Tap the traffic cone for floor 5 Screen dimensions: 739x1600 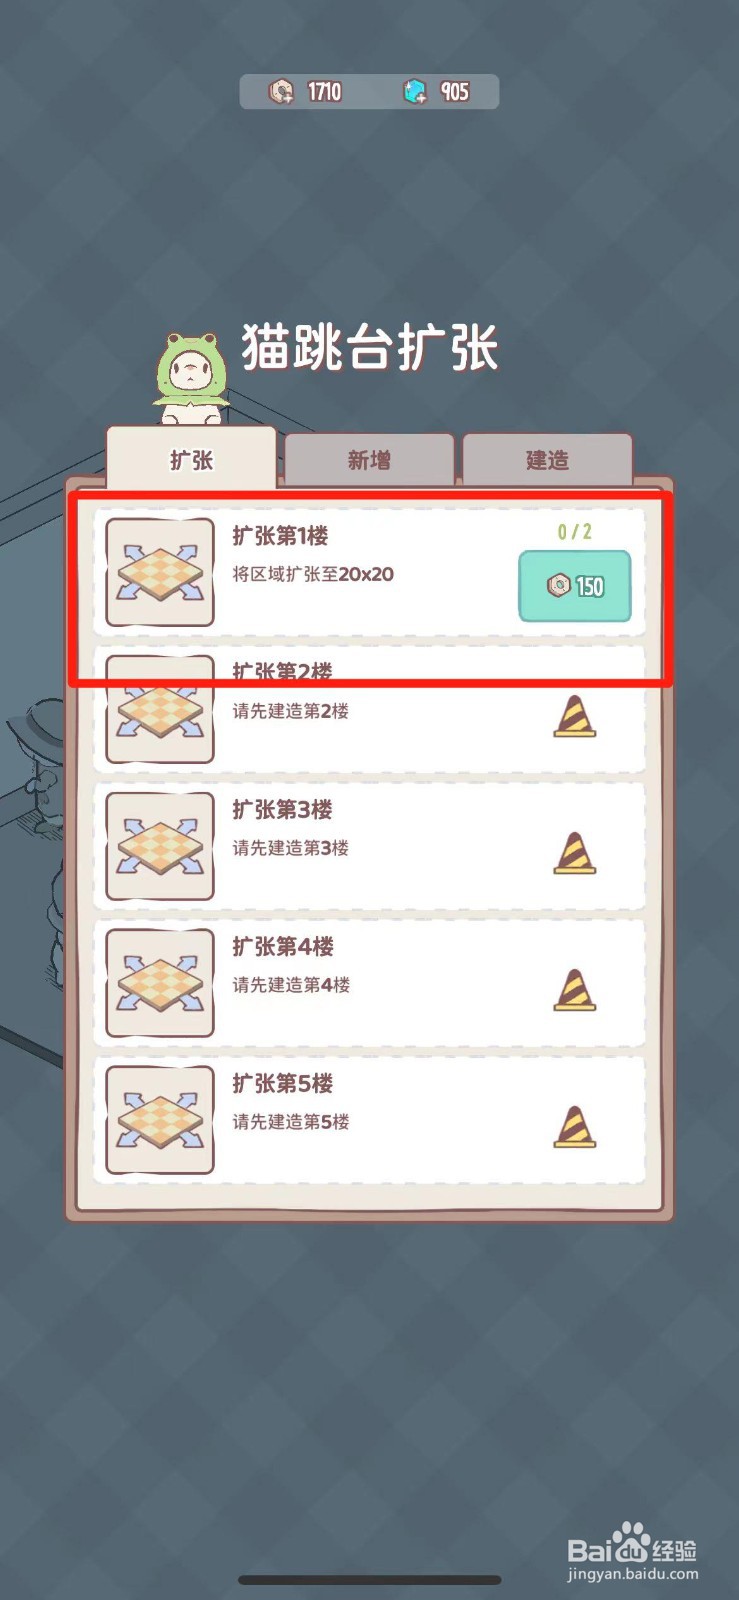(575, 1127)
